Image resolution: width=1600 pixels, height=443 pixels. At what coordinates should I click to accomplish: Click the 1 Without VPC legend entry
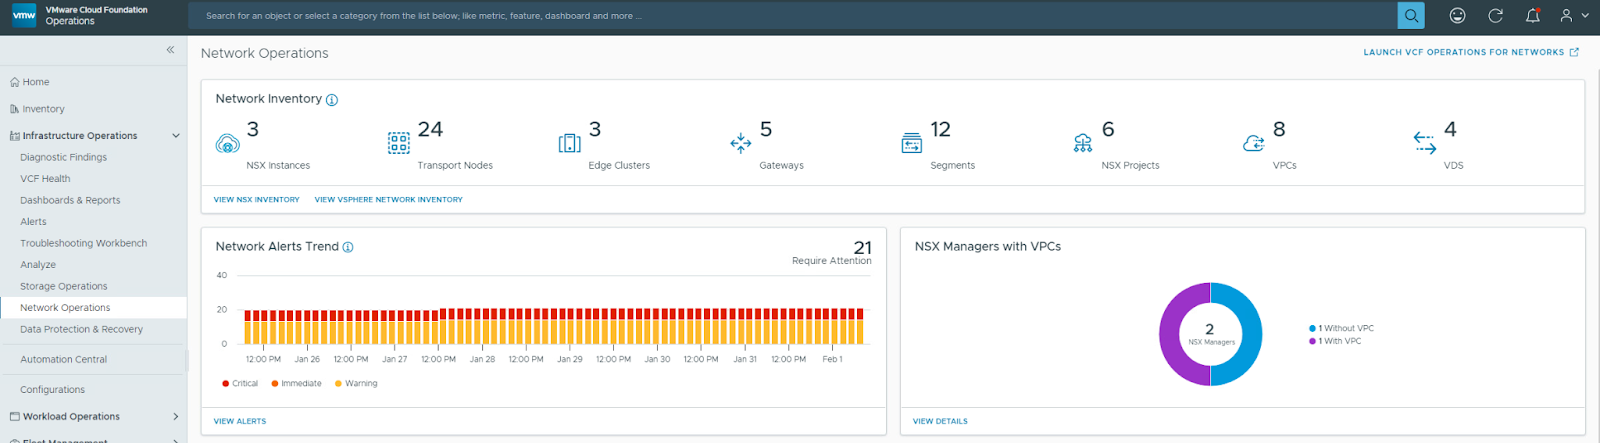pyautogui.click(x=1342, y=328)
